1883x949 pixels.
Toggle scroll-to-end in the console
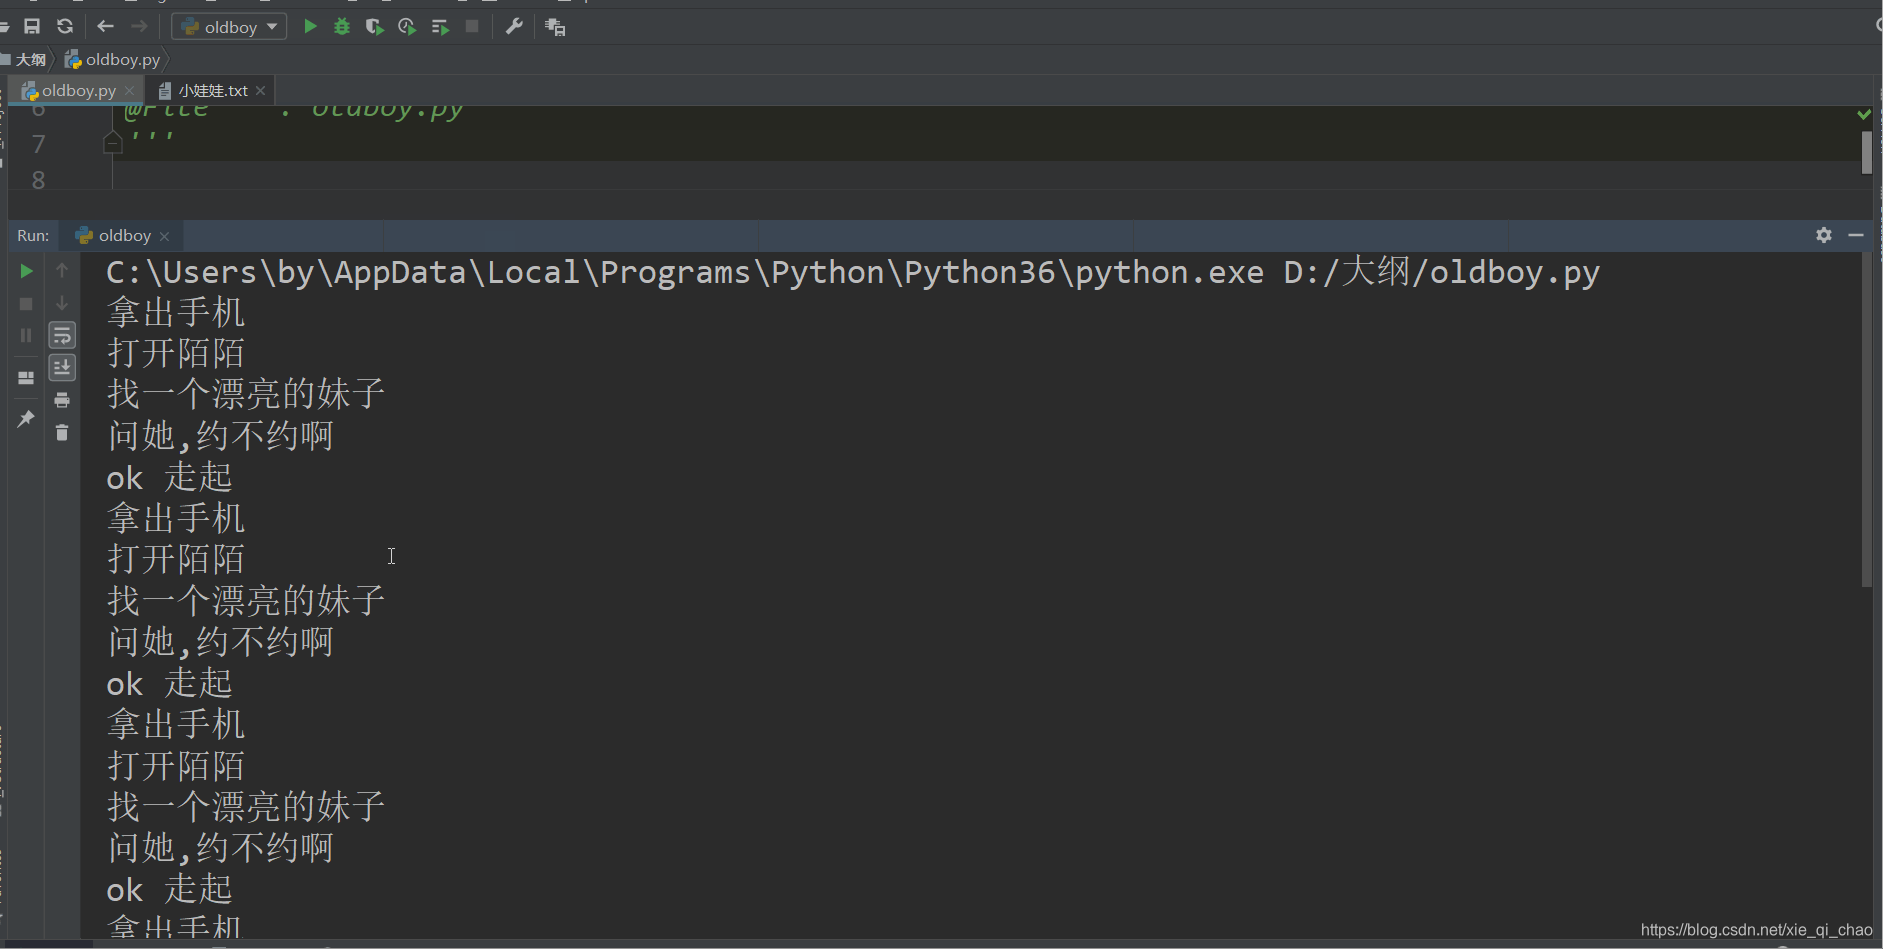62,368
